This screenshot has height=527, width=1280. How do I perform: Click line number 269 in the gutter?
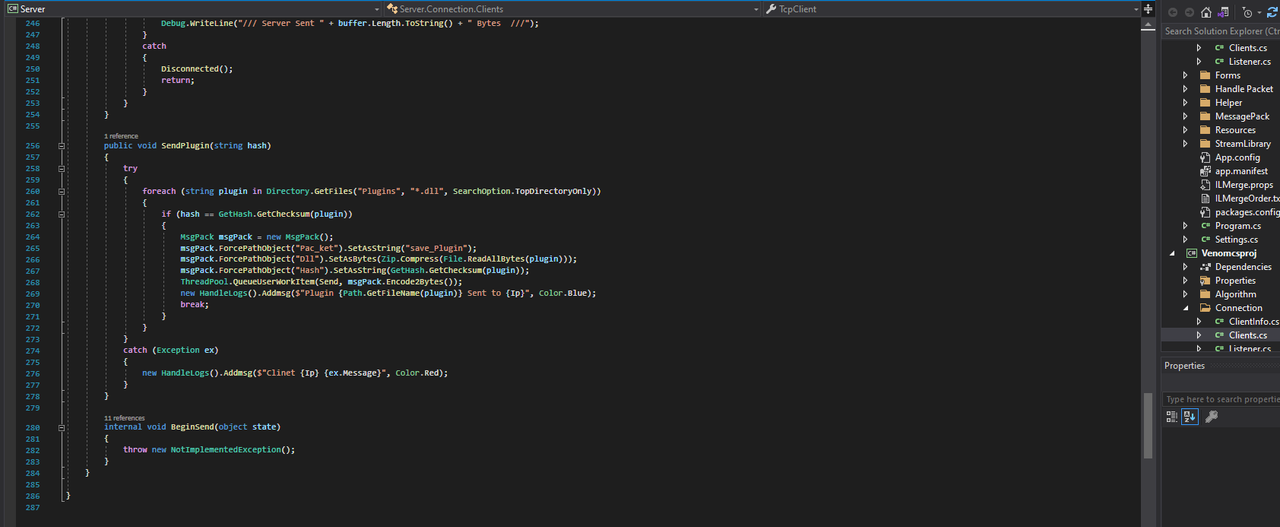[x=33, y=293]
